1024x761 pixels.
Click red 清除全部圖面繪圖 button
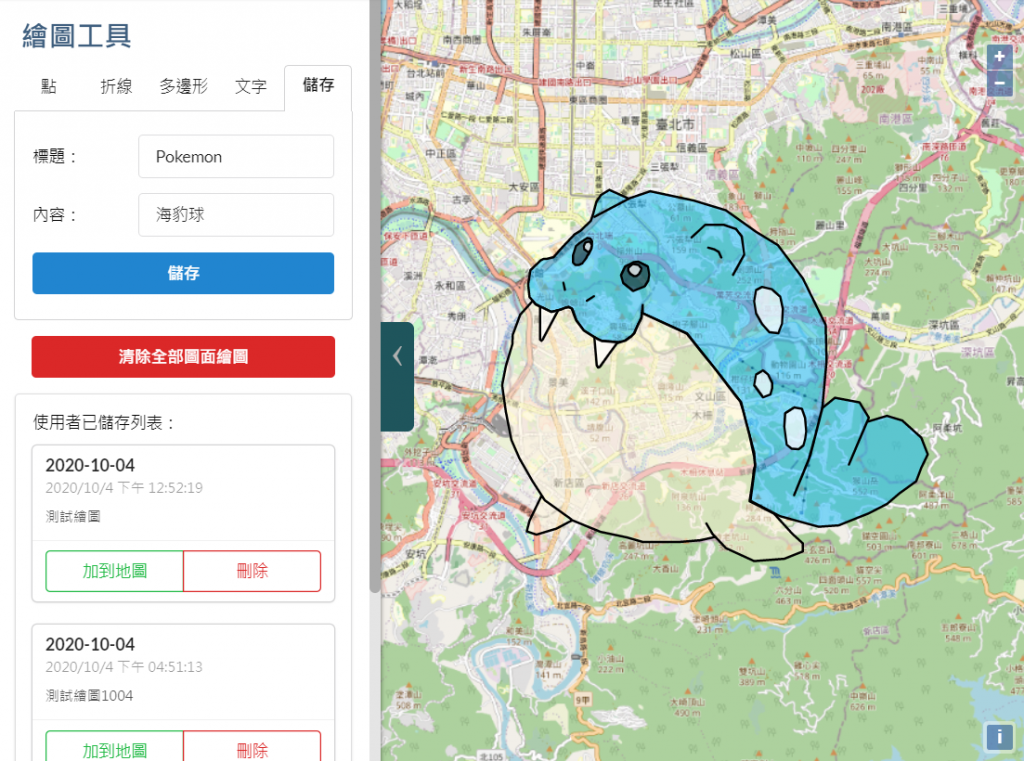coord(183,357)
